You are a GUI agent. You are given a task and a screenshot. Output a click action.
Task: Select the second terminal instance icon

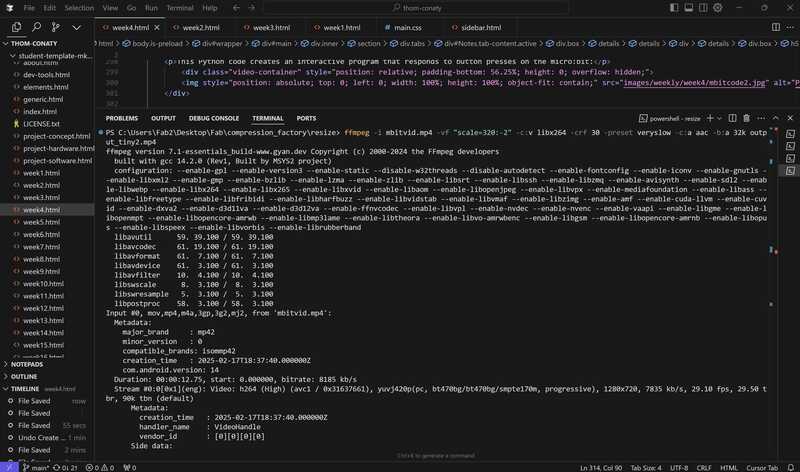(790, 146)
